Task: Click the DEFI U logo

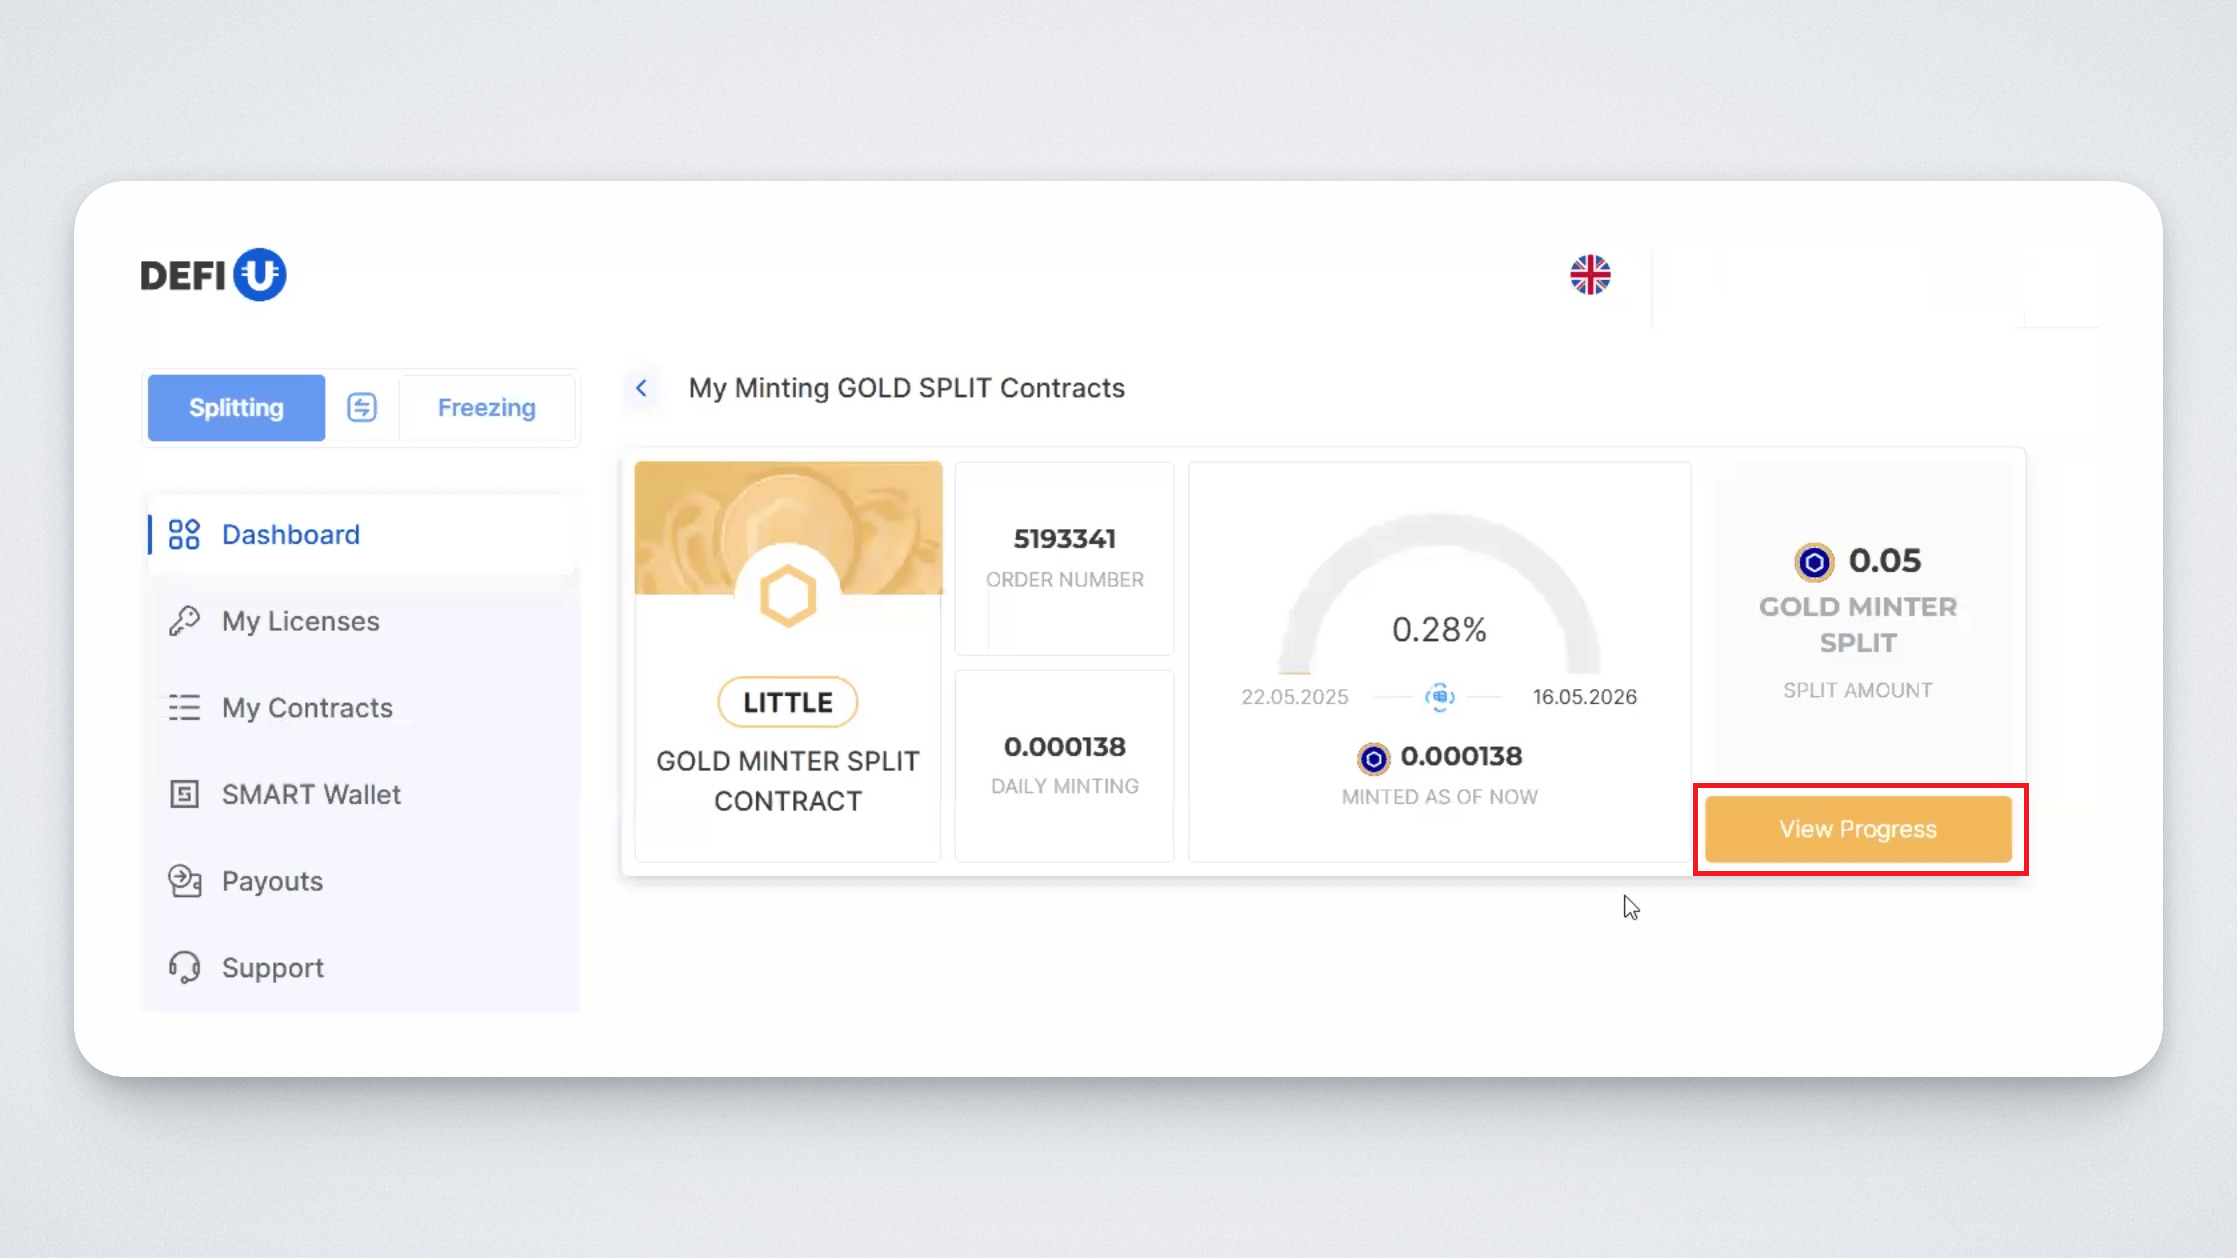Action: click(x=213, y=275)
